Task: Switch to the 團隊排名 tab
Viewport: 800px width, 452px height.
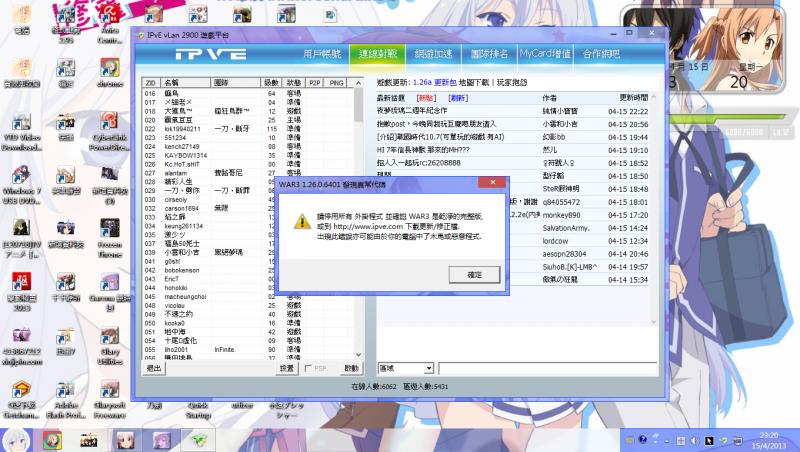Action: point(489,54)
